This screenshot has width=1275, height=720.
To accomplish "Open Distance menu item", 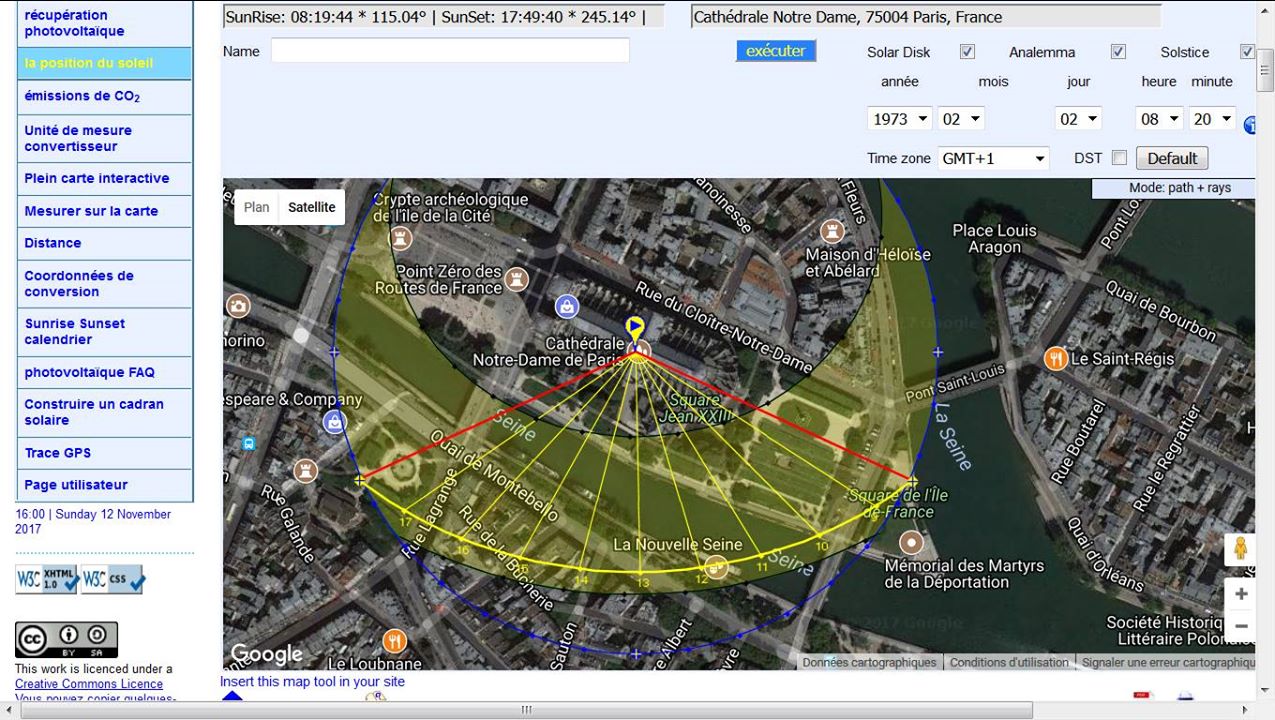I will click(x=104, y=243).
